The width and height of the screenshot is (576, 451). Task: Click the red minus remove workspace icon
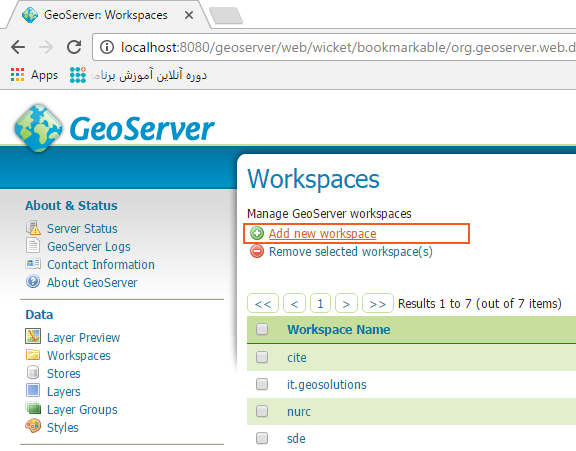pyautogui.click(x=257, y=251)
